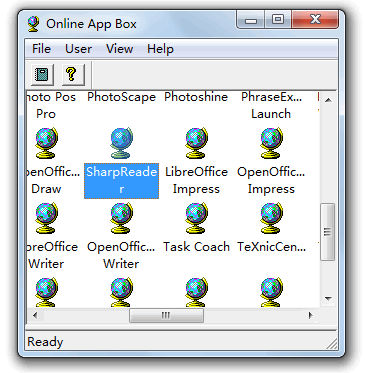Viewport: 365px width, 373px height.
Task: Click the yellow question mark help icon
Action: 72,74
